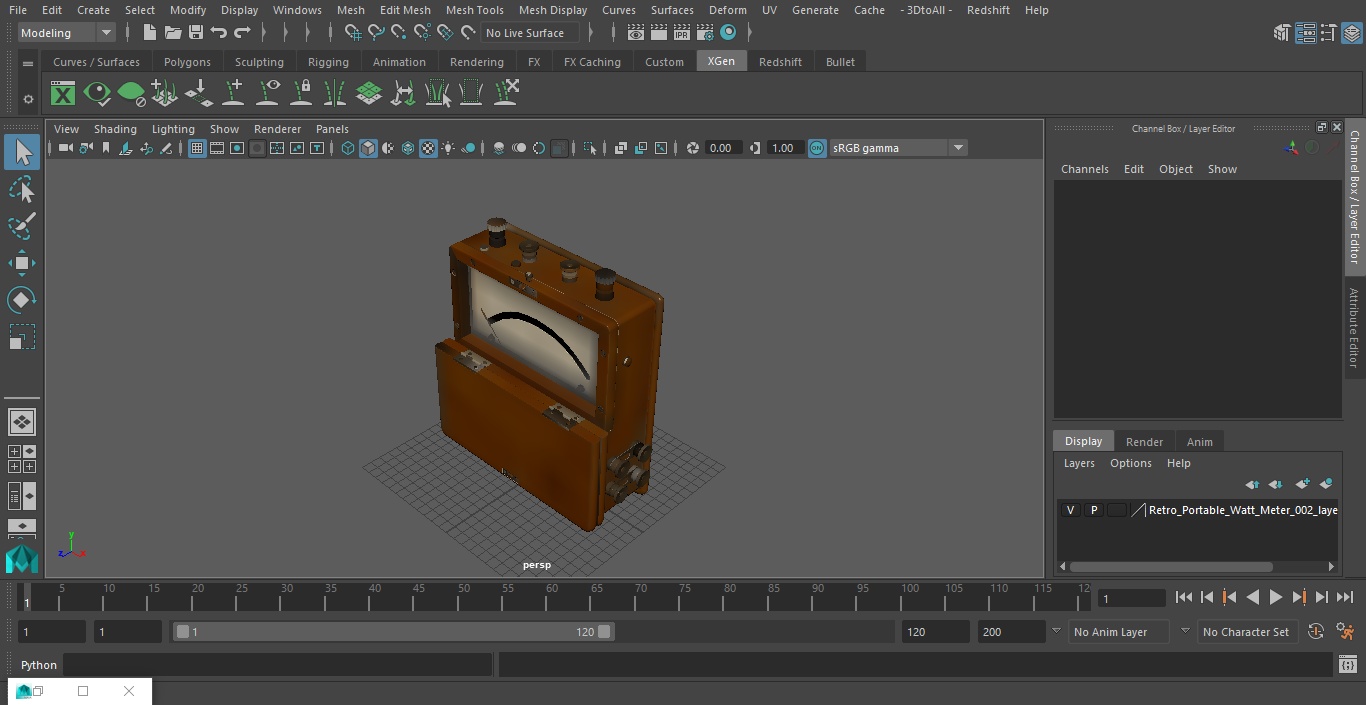Select the Move tool in the toolbox
1366x705 pixels.
click(21, 264)
